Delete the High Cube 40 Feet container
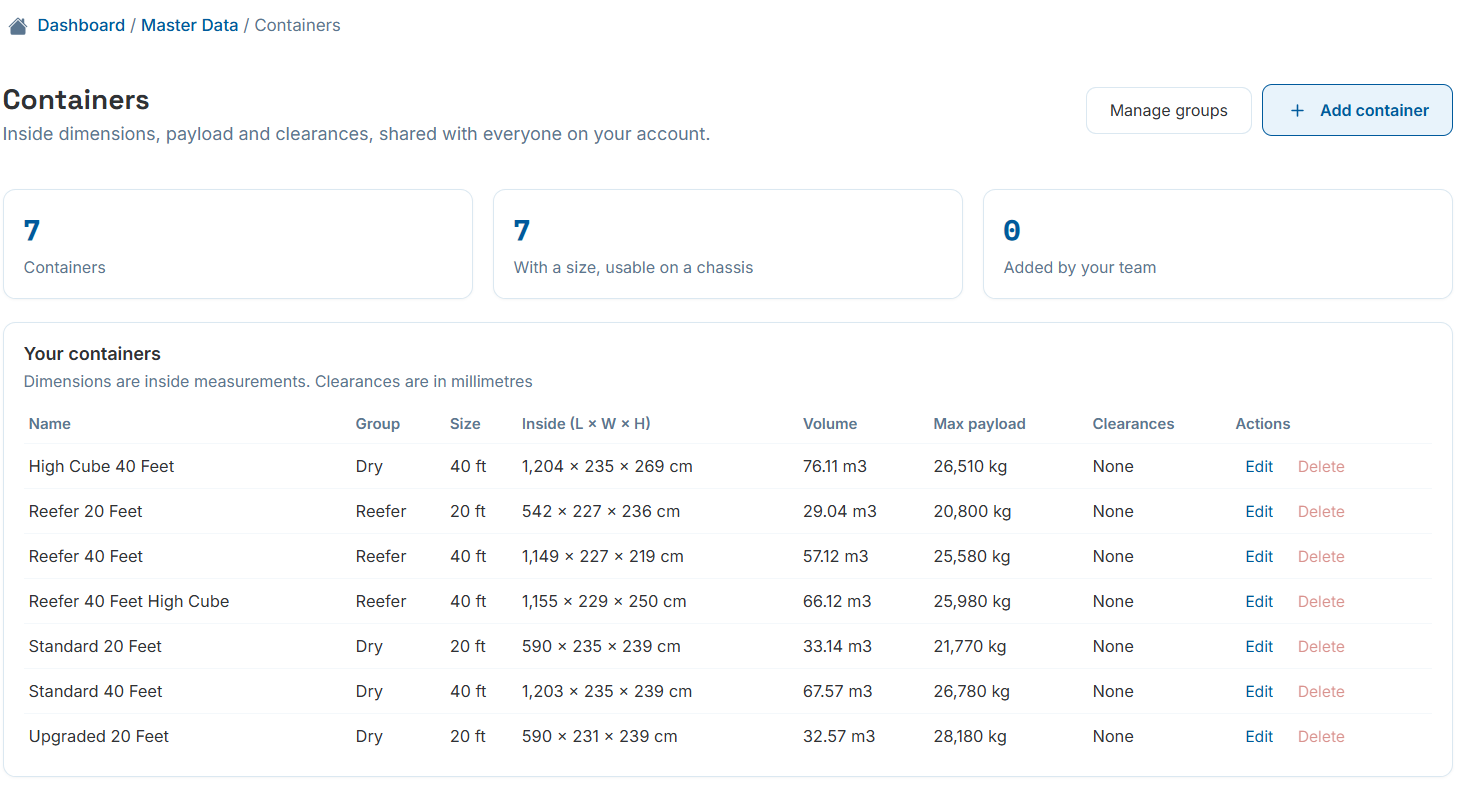 click(x=1320, y=466)
